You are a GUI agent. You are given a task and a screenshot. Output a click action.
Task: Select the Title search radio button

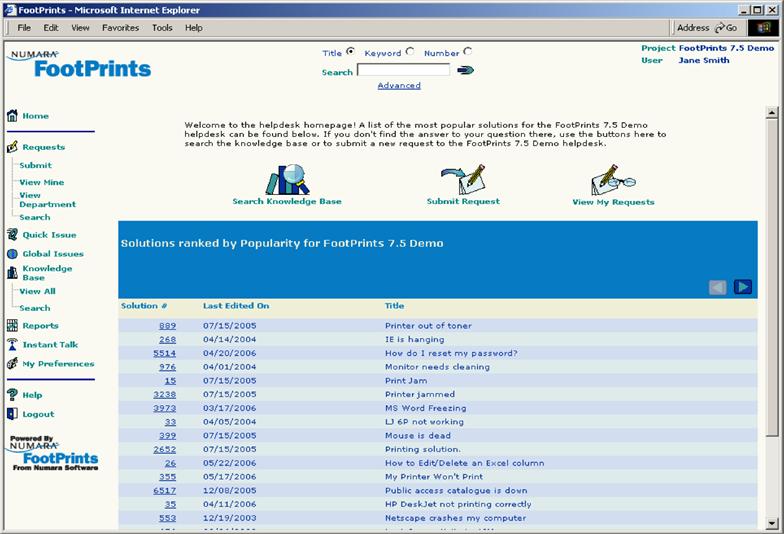pyautogui.click(x=351, y=52)
